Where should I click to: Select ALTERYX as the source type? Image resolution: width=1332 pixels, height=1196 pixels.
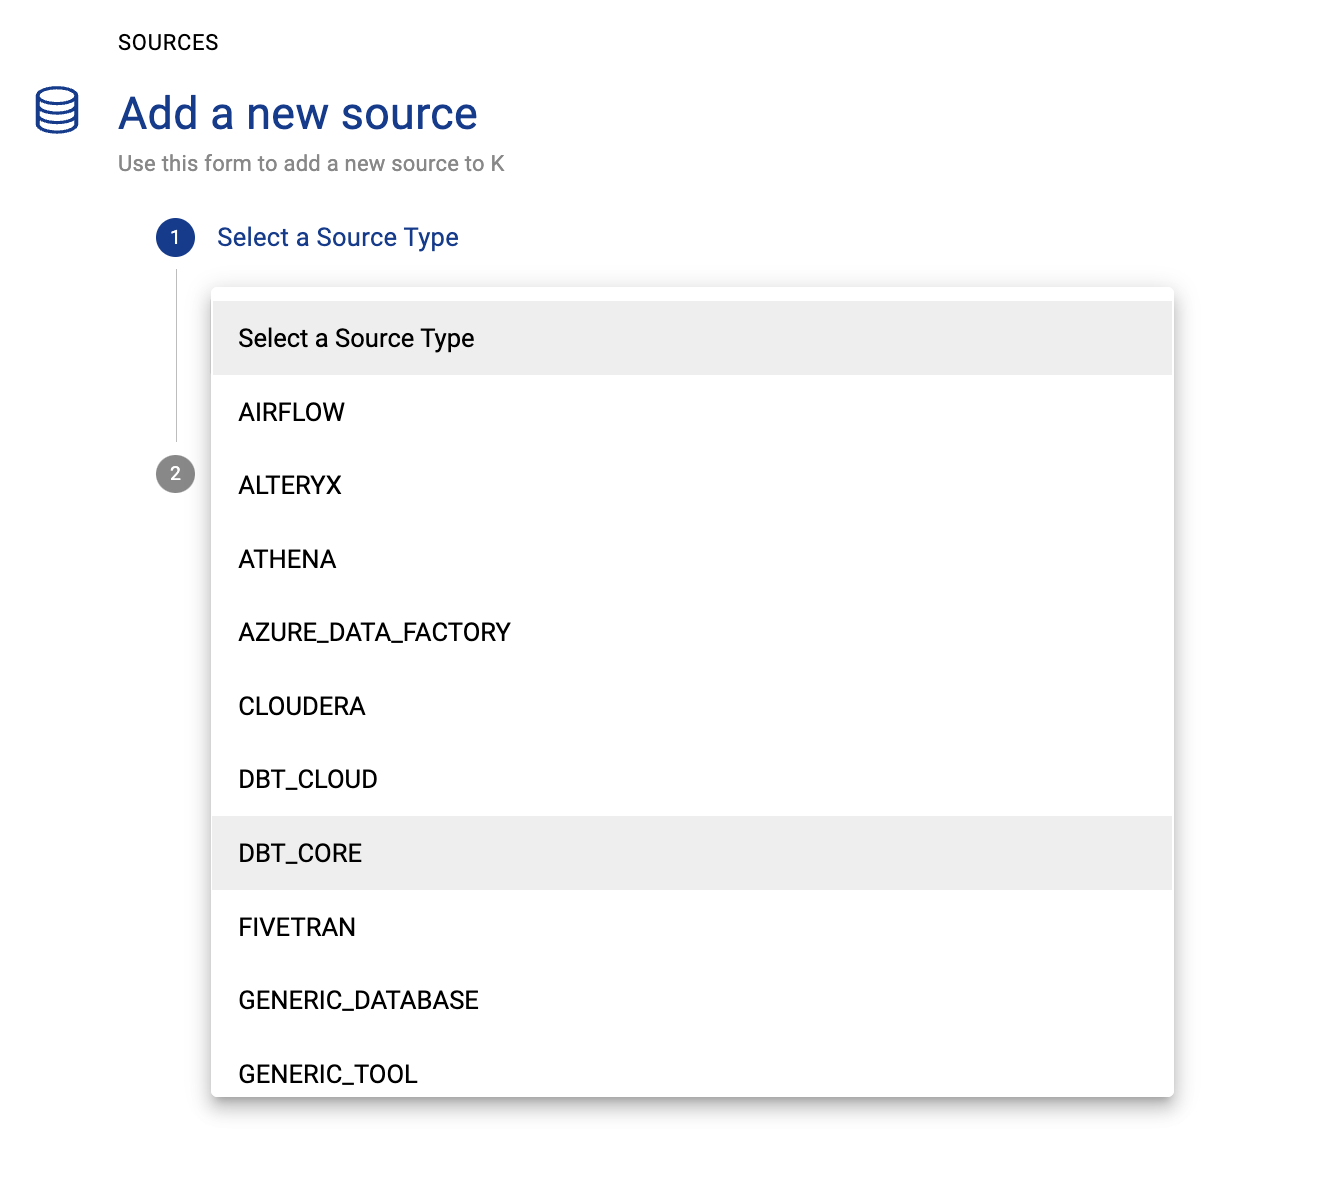click(x=290, y=486)
